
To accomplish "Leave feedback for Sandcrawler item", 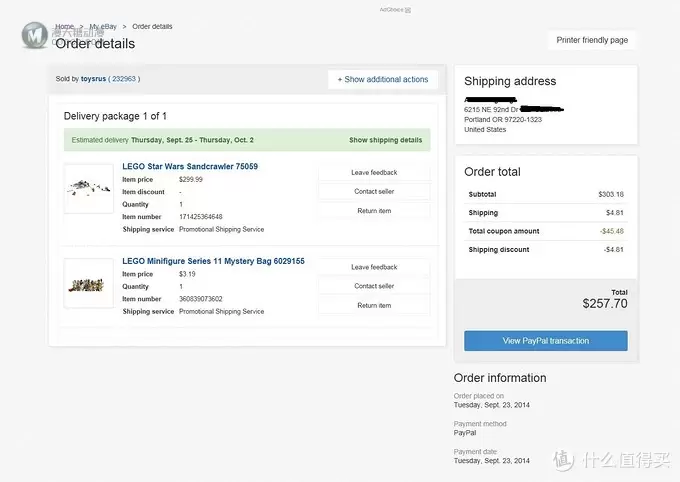I will tap(374, 172).
